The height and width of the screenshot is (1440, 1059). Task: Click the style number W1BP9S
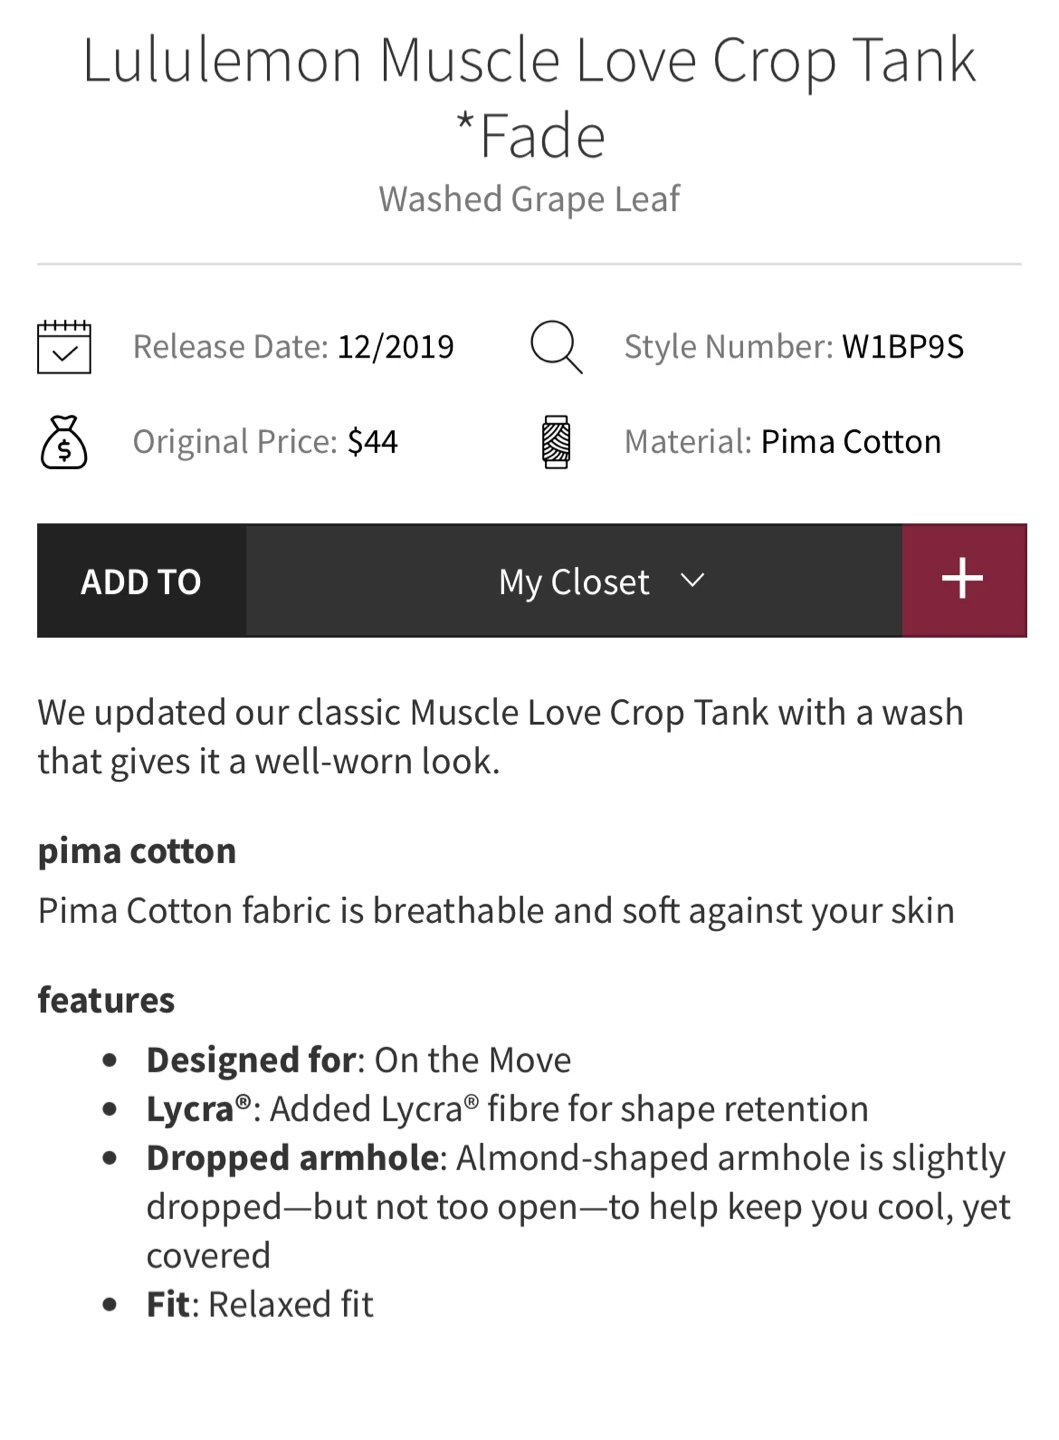click(902, 347)
